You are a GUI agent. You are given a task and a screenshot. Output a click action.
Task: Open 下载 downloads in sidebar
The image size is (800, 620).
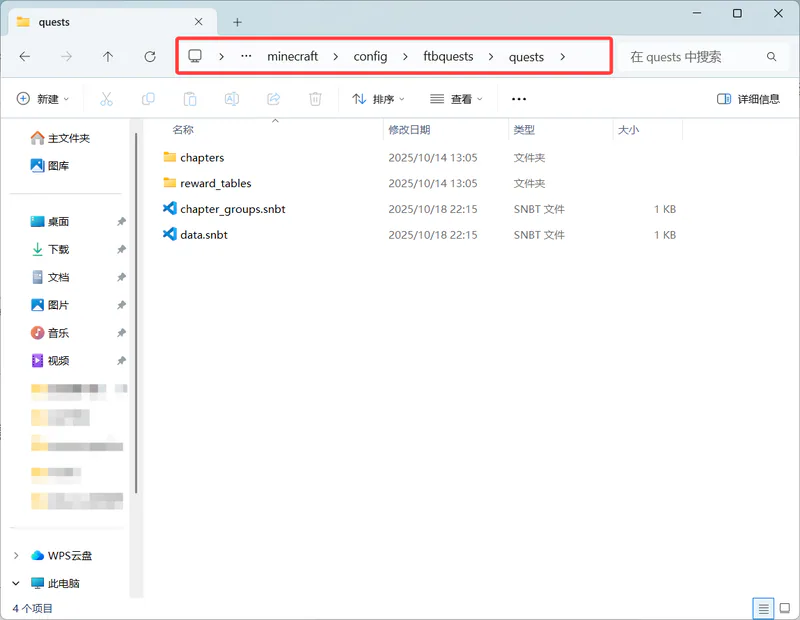[49, 249]
